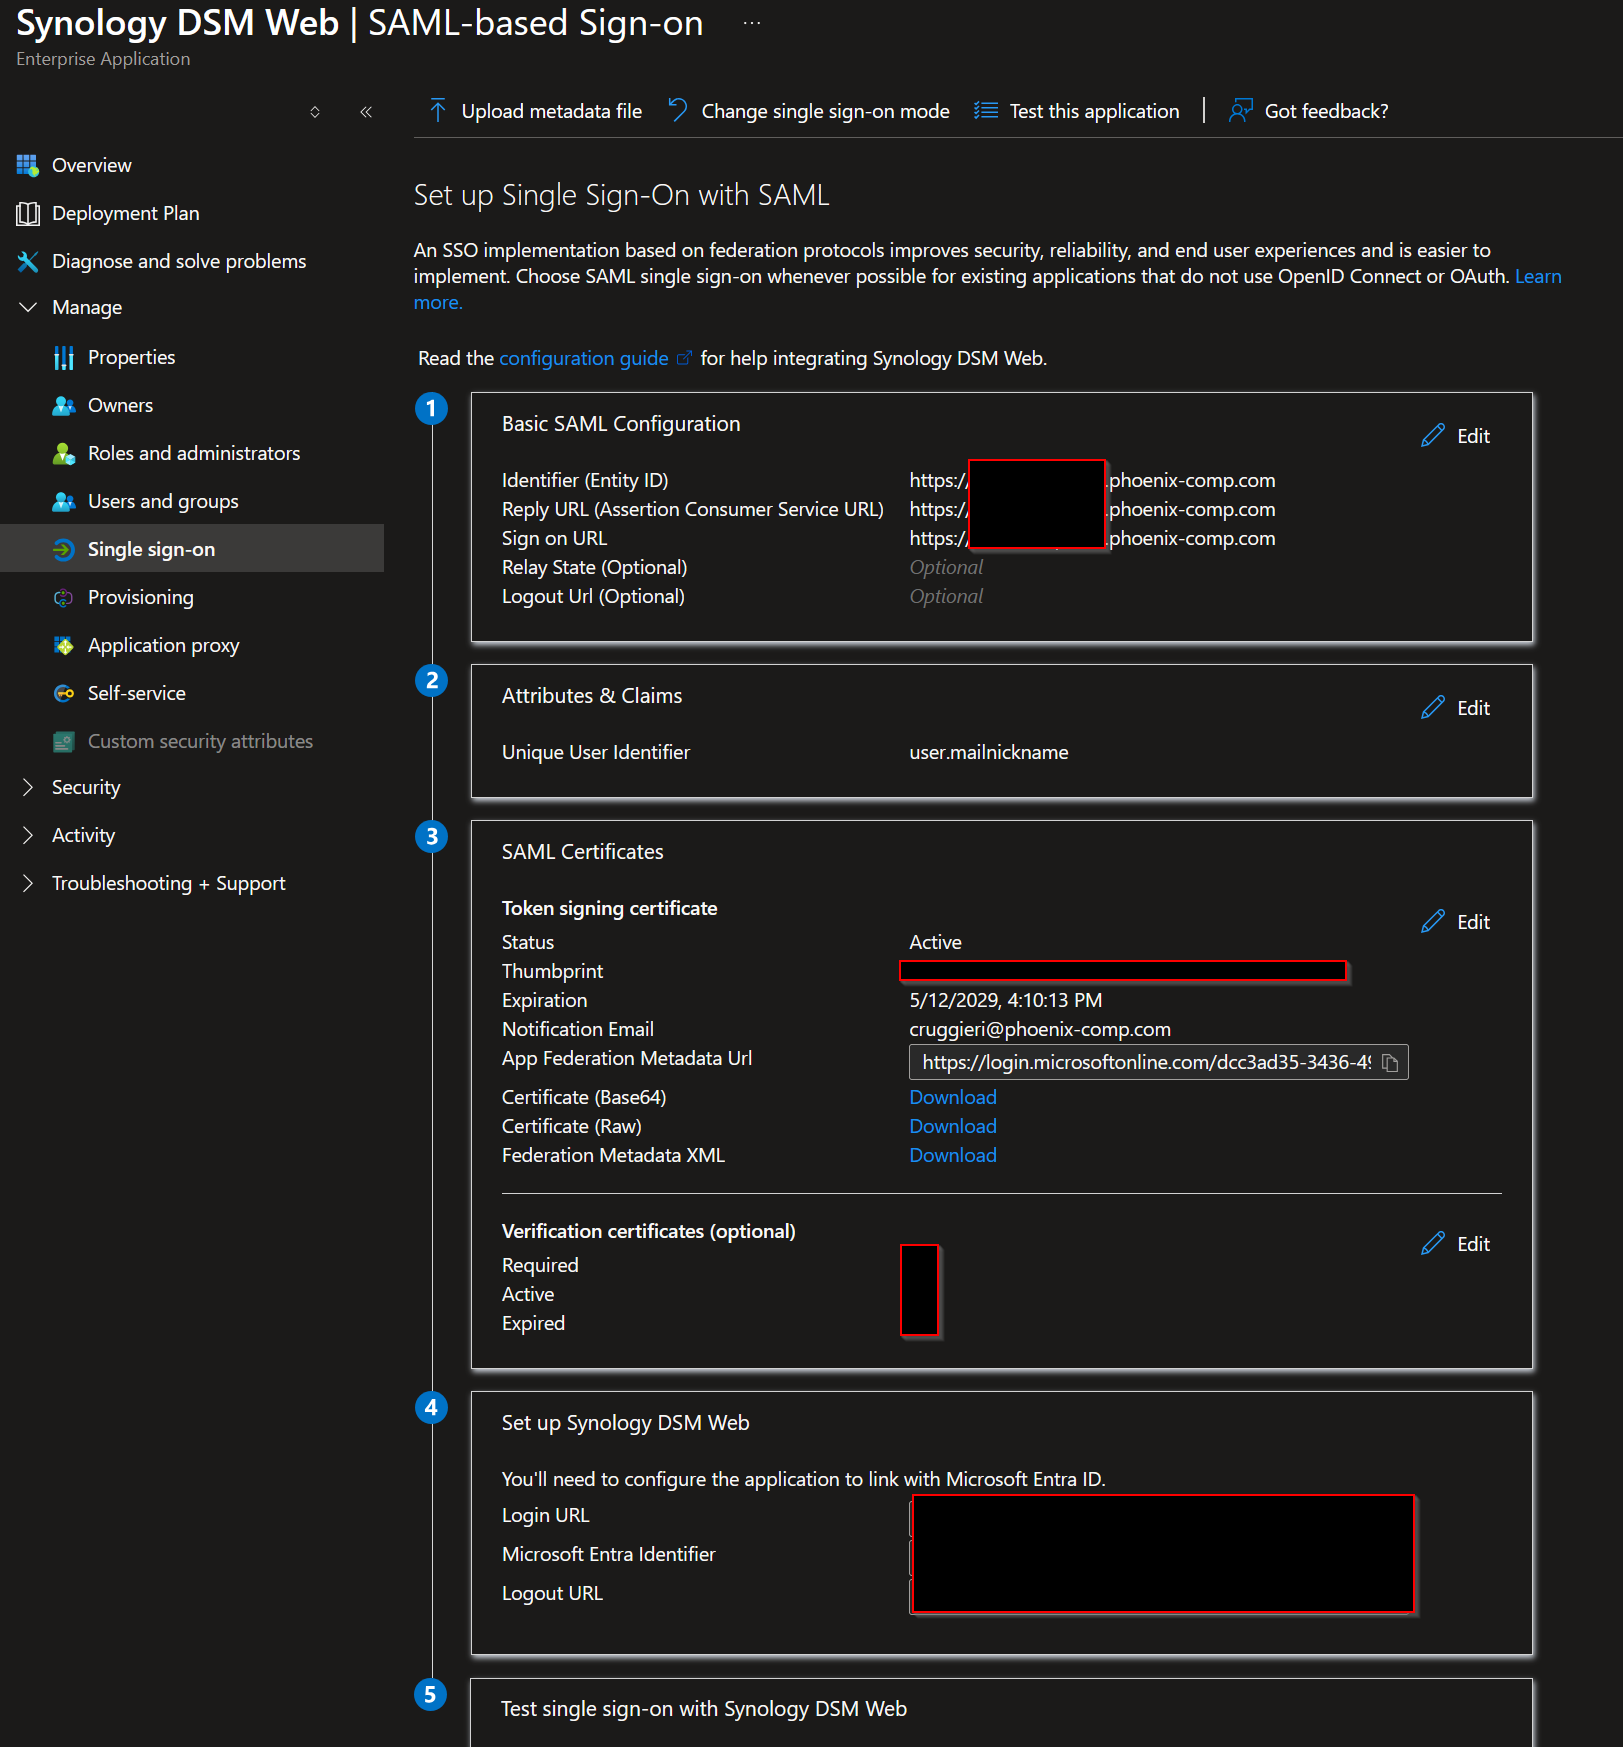Open the external-link icon beside configuration guide

tap(684, 358)
